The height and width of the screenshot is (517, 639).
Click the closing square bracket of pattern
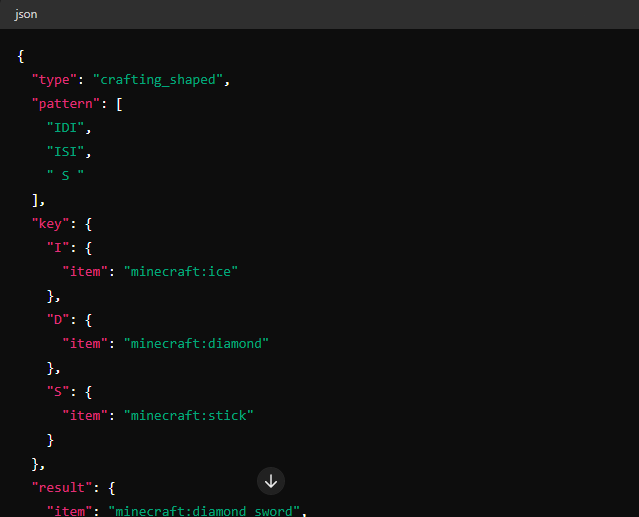pyautogui.click(x=36, y=199)
